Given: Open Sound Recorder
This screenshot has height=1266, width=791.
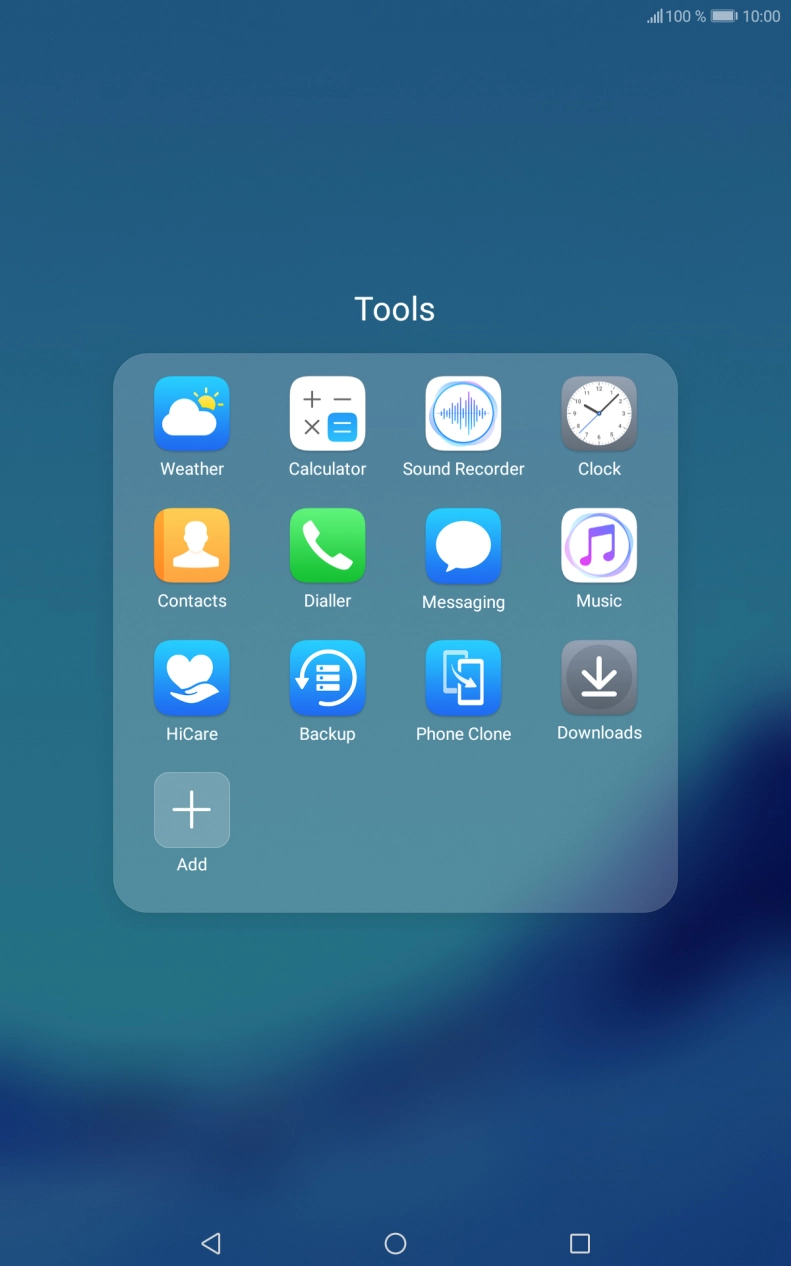Looking at the screenshot, I should tap(463, 414).
